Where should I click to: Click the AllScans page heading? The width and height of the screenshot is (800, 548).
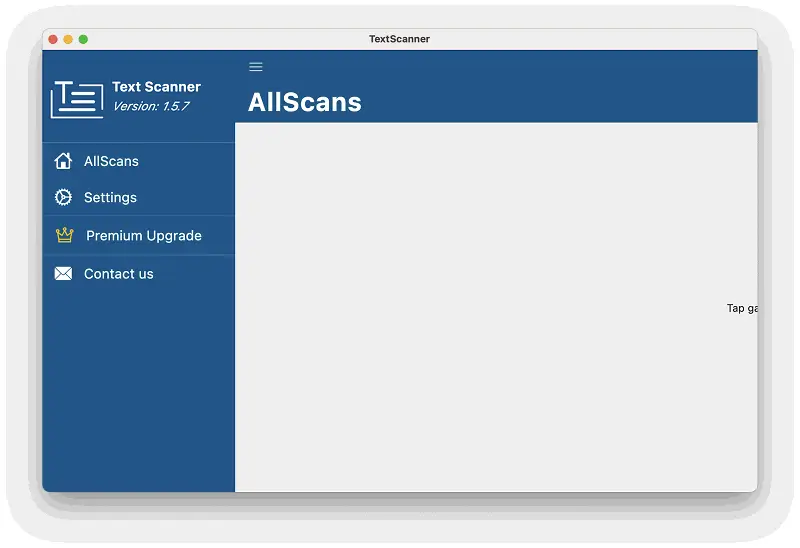(x=305, y=102)
